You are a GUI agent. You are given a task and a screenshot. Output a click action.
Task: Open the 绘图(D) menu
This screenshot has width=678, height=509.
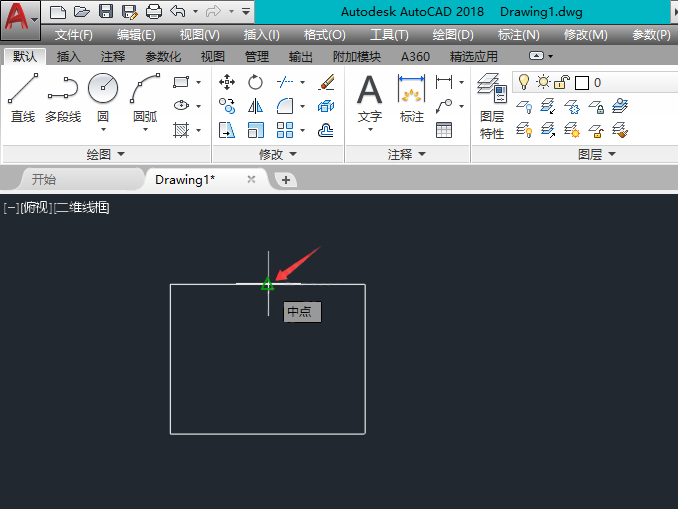pos(453,35)
